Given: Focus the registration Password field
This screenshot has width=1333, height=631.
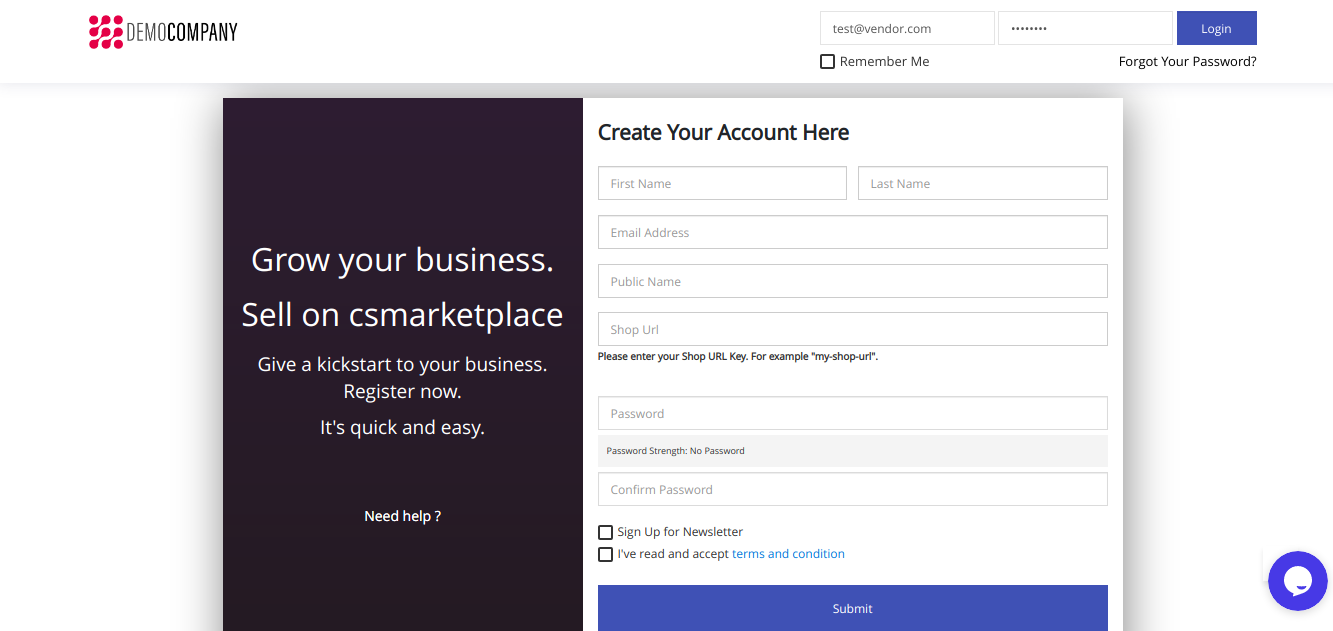Looking at the screenshot, I should coord(852,414).
